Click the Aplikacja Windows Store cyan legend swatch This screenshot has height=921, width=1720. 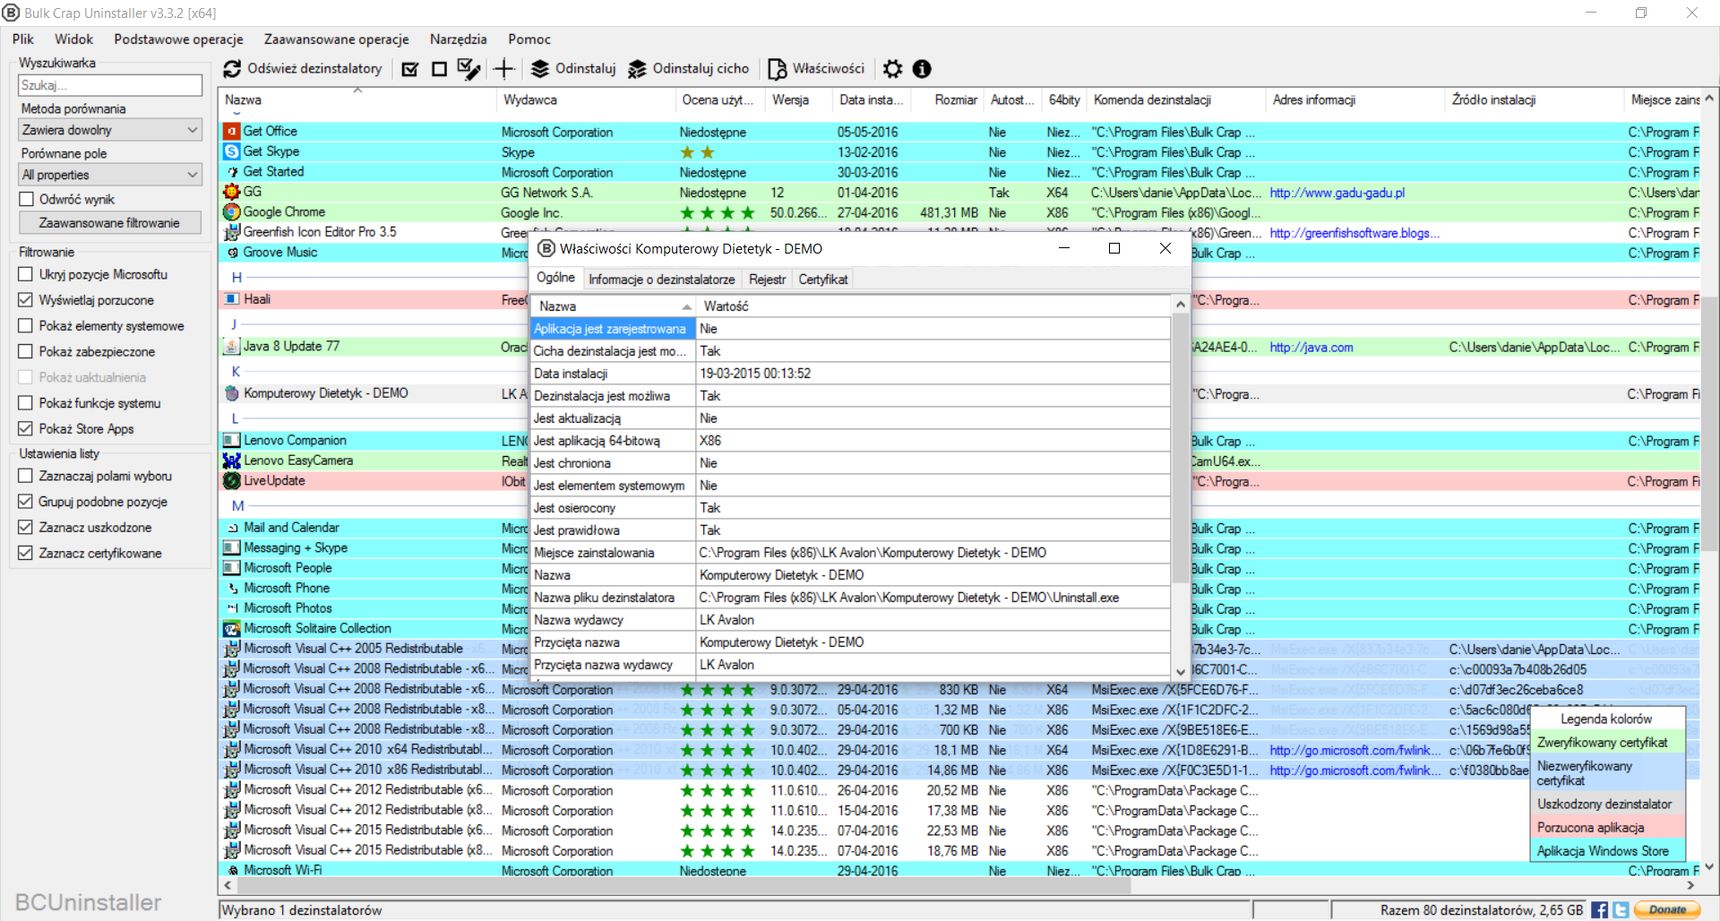pos(1608,851)
